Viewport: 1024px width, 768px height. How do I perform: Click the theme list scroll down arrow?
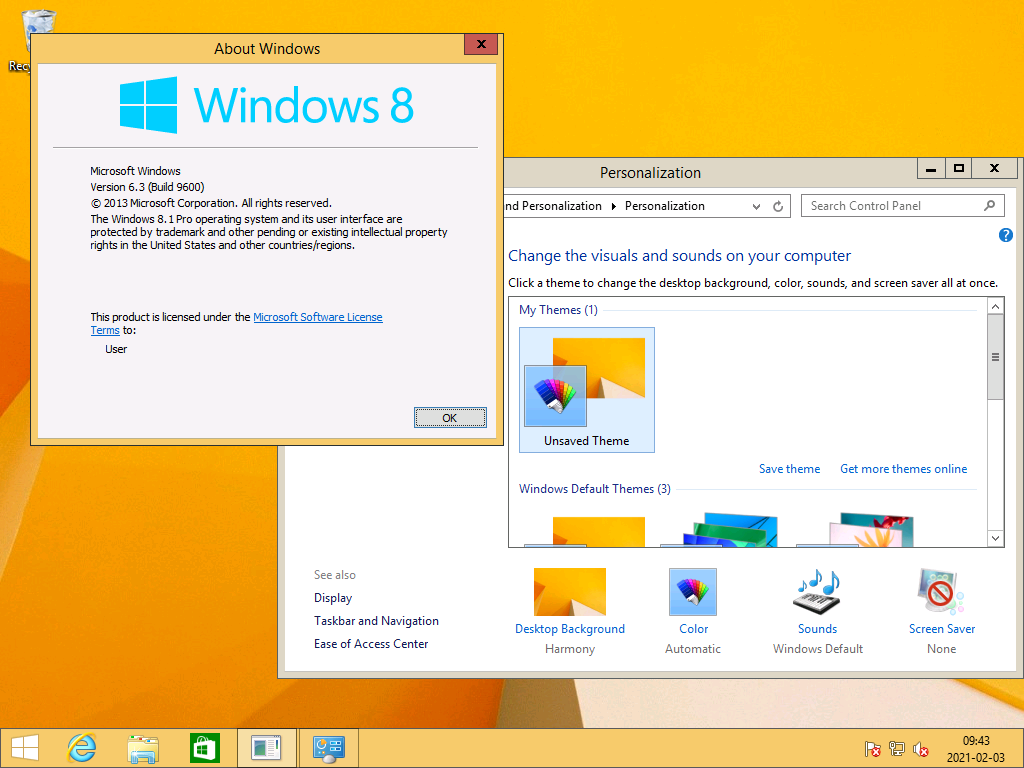[995, 538]
